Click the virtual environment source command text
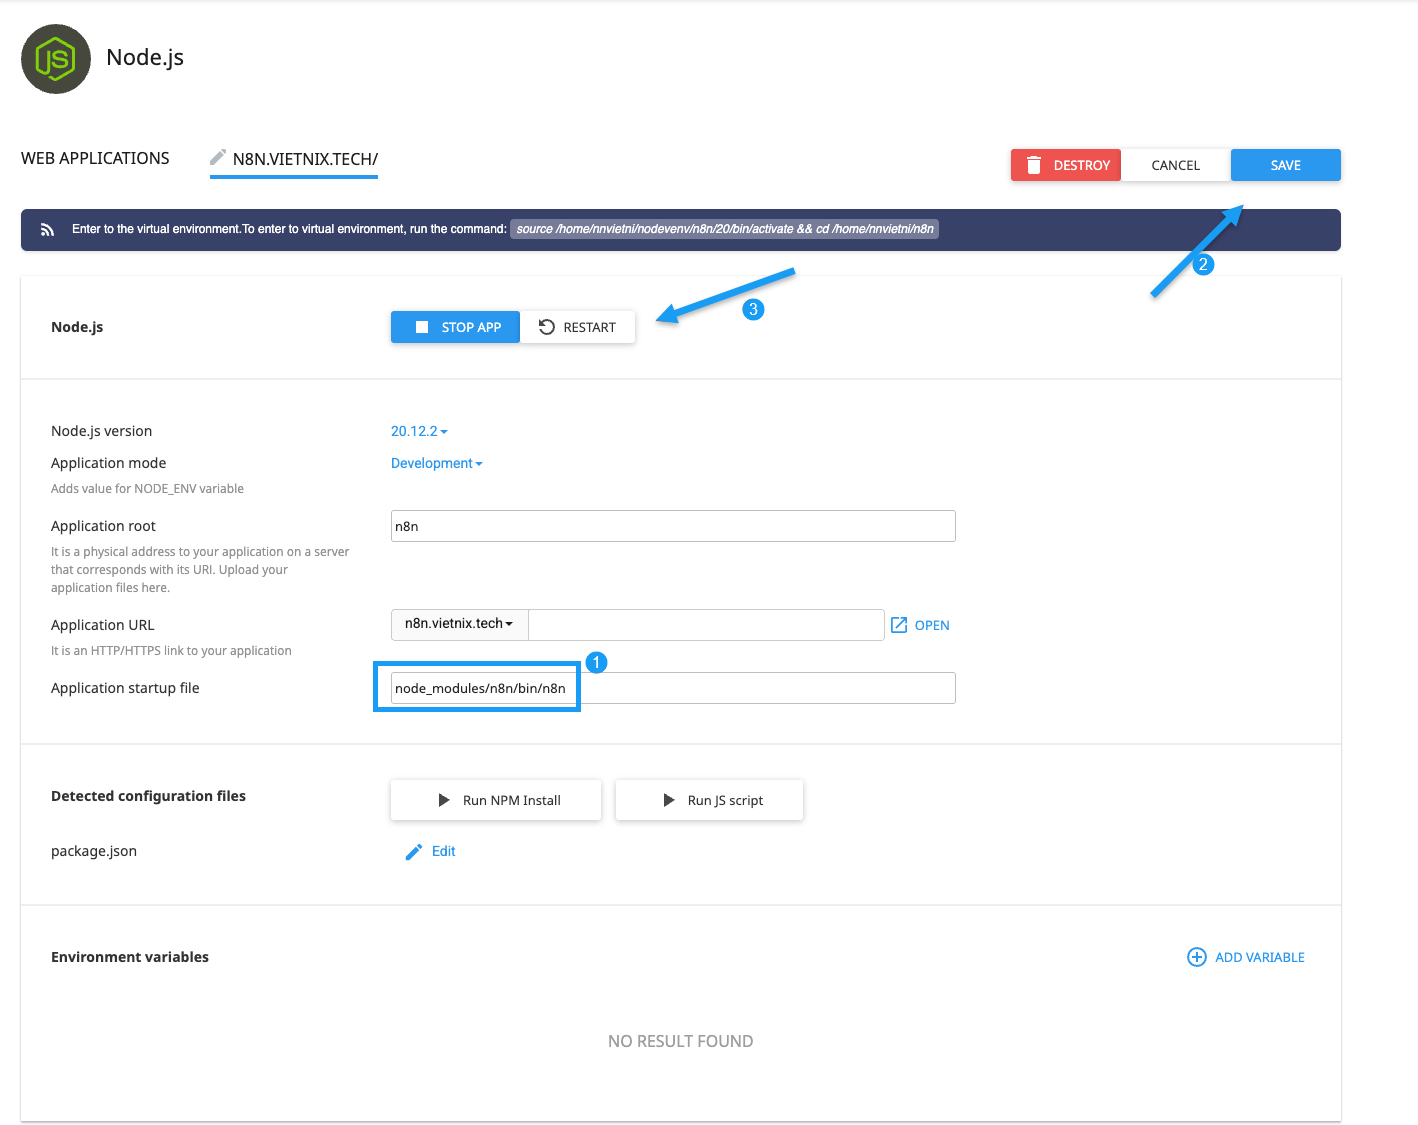 (725, 229)
